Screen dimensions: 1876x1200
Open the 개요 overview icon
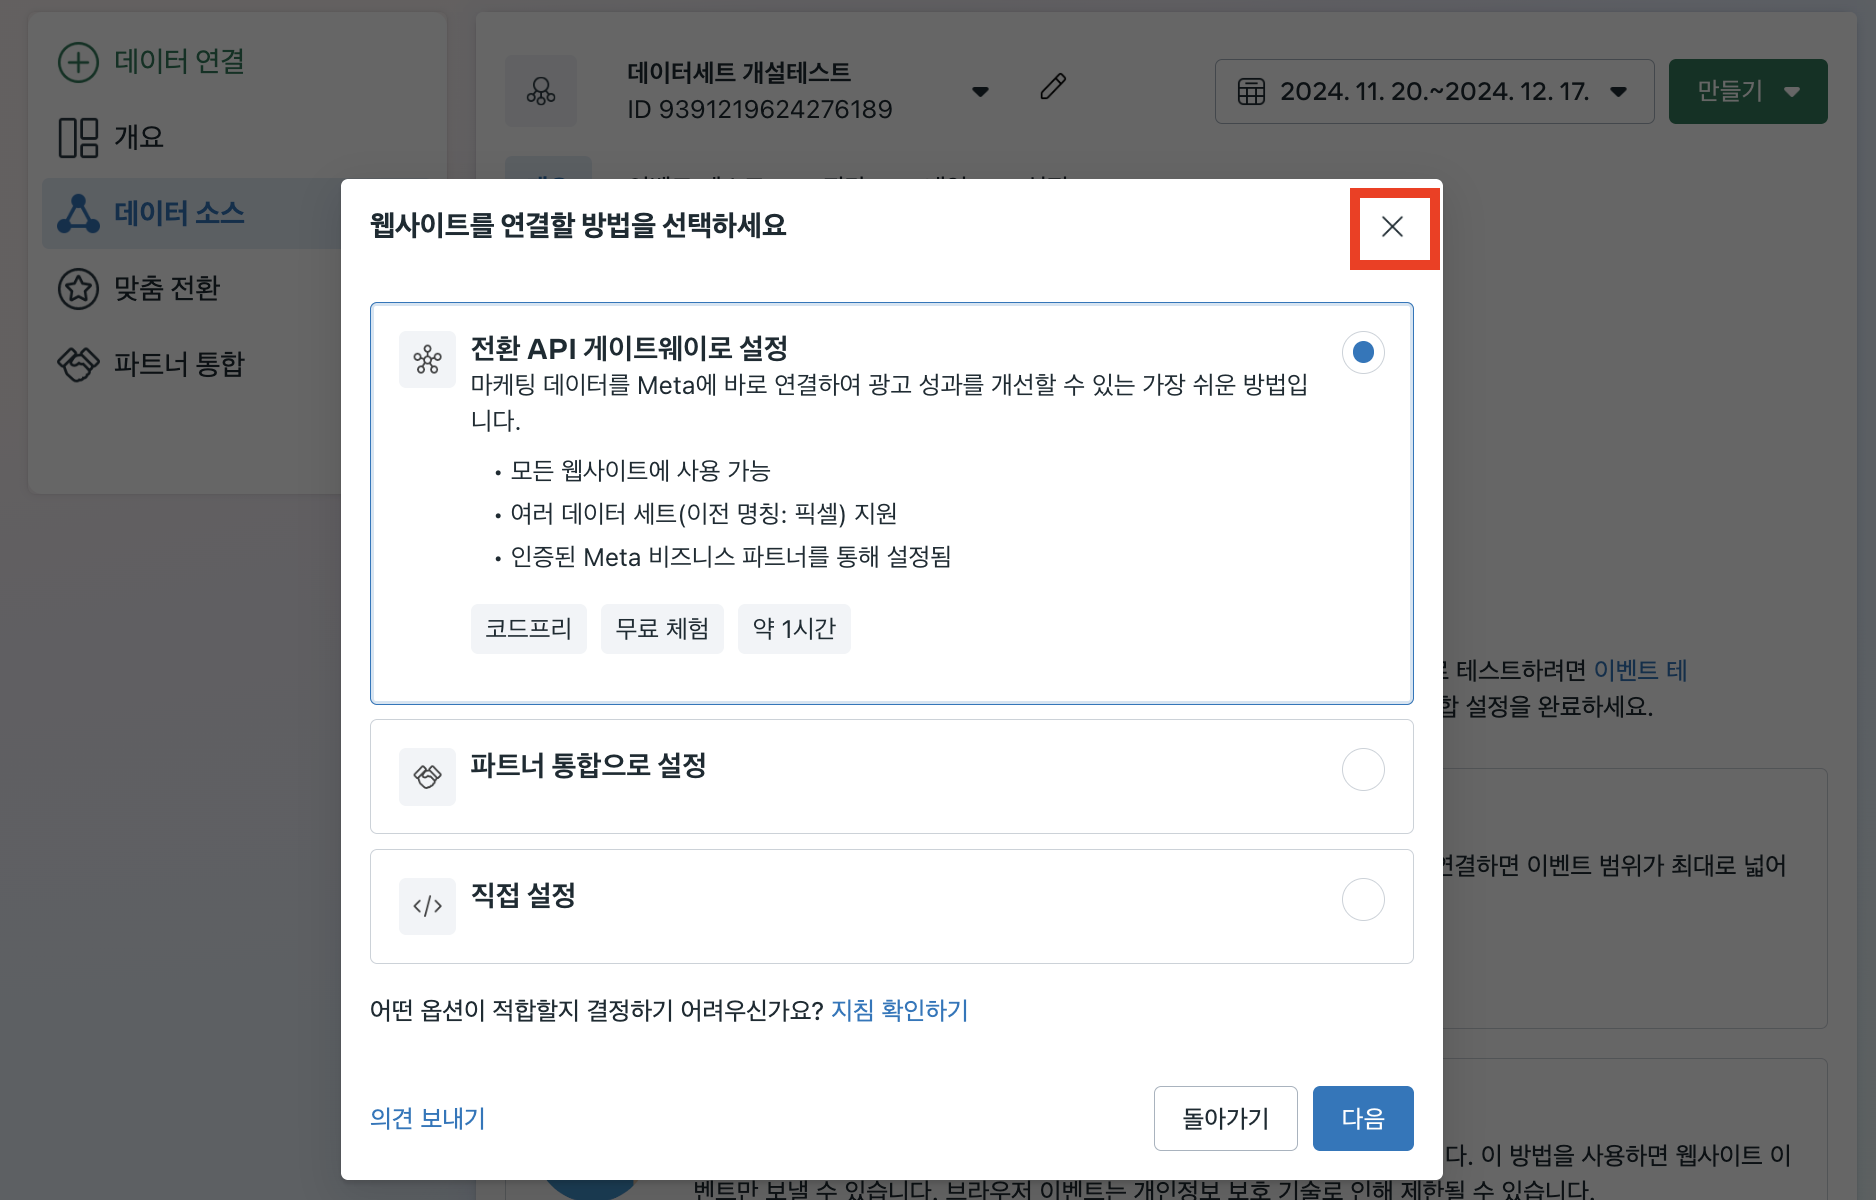pos(78,138)
